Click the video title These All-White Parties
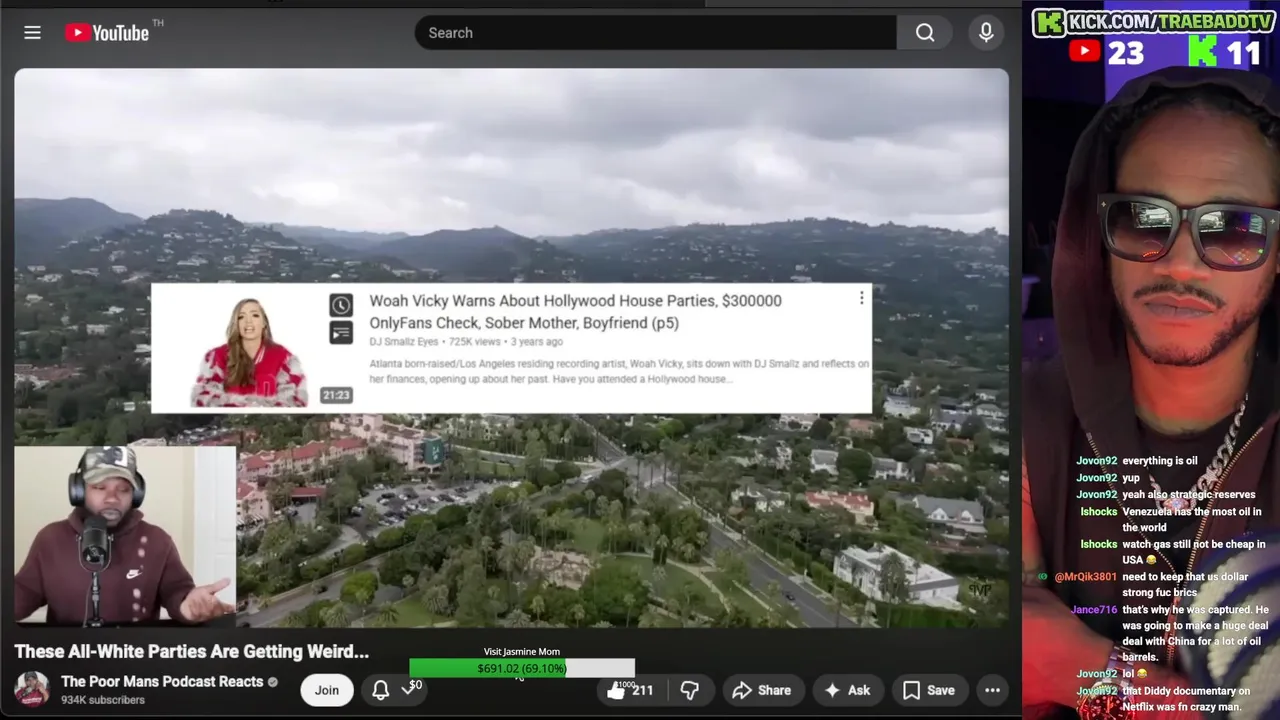This screenshot has height=720, width=1280. tap(192, 651)
